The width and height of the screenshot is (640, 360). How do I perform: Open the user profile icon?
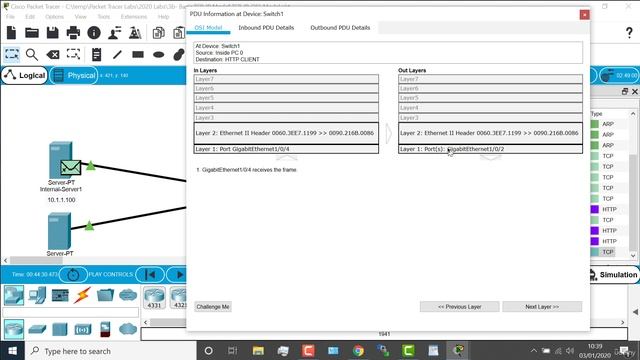click(x=115, y=33)
